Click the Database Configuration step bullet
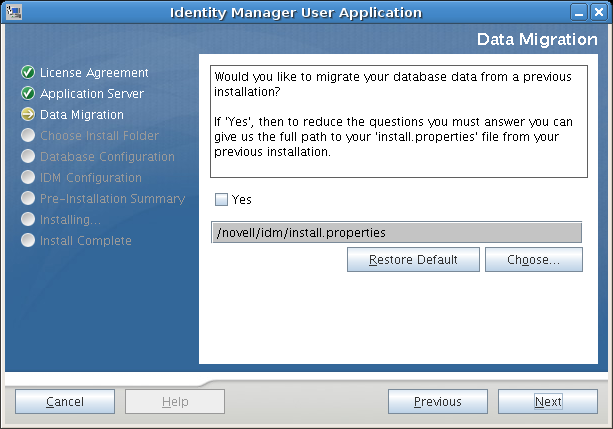613x429 pixels. [x=28, y=157]
